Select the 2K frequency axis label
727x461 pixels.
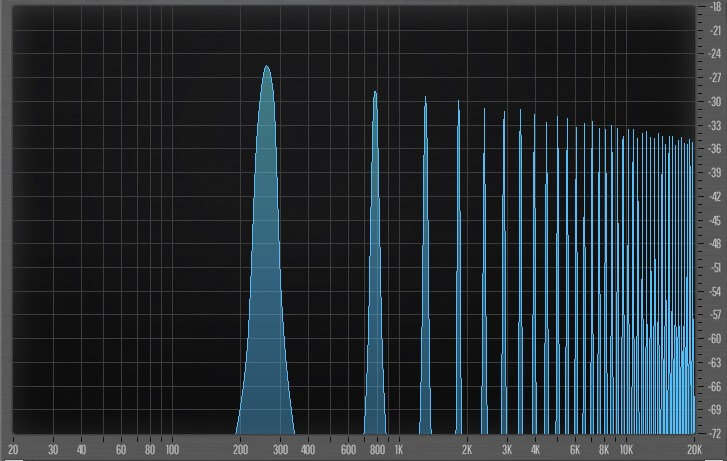pyautogui.click(x=467, y=451)
